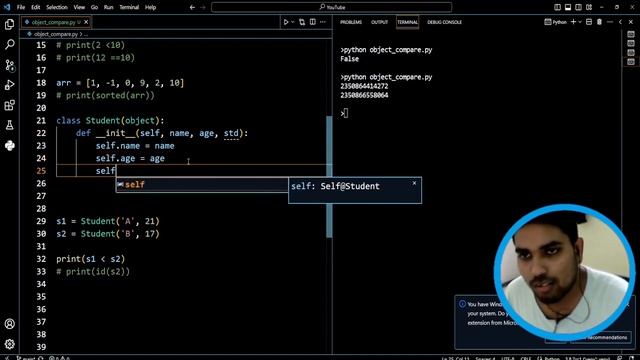Click the object_compare.py breadcrumb
Viewport: 640px width, 360px height.
56,34
